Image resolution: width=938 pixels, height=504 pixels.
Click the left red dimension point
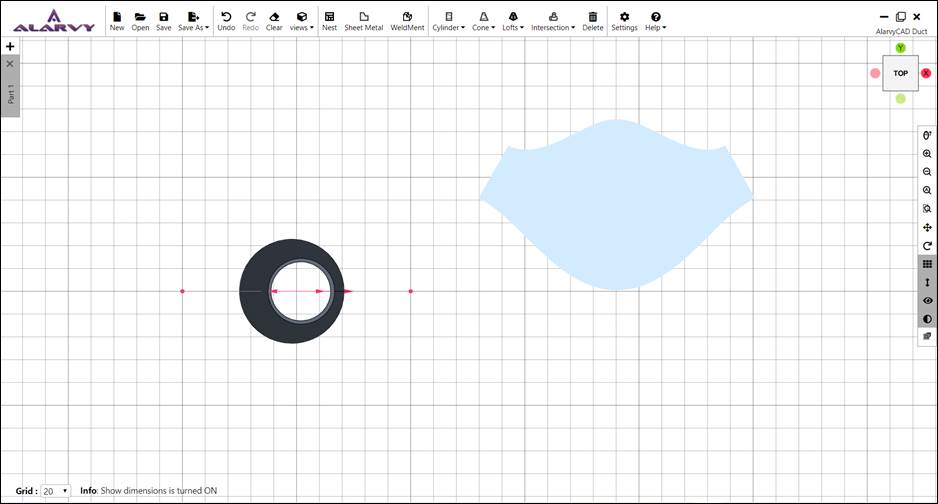tap(182, 291)
